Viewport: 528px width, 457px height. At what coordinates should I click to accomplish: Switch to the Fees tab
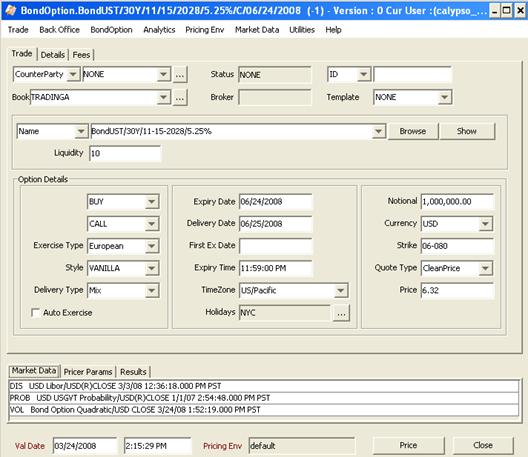coord(81,55)
